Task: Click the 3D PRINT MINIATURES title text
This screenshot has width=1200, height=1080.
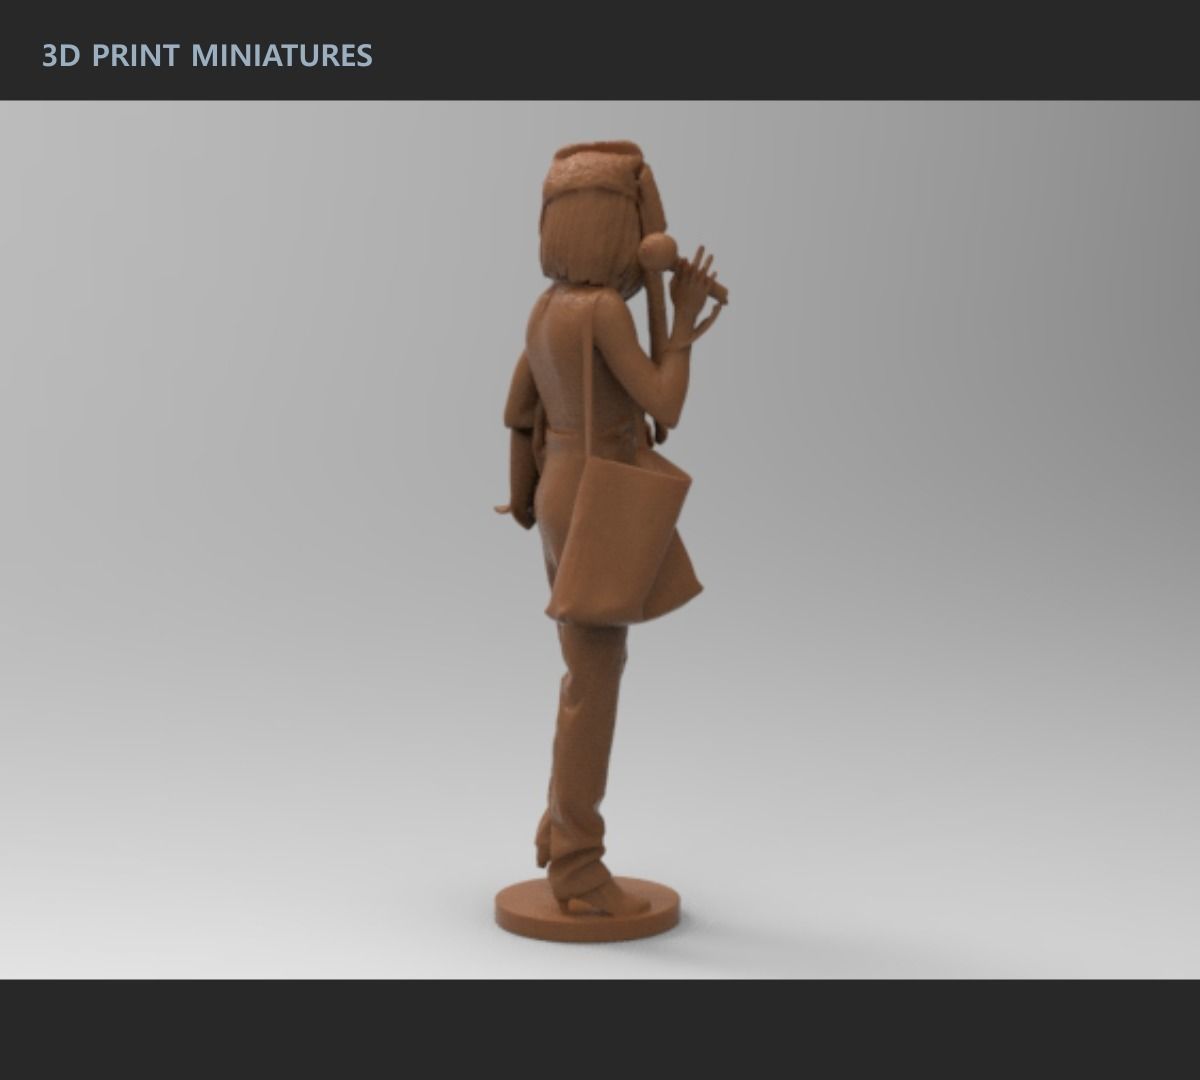Action: pos(207,55)
